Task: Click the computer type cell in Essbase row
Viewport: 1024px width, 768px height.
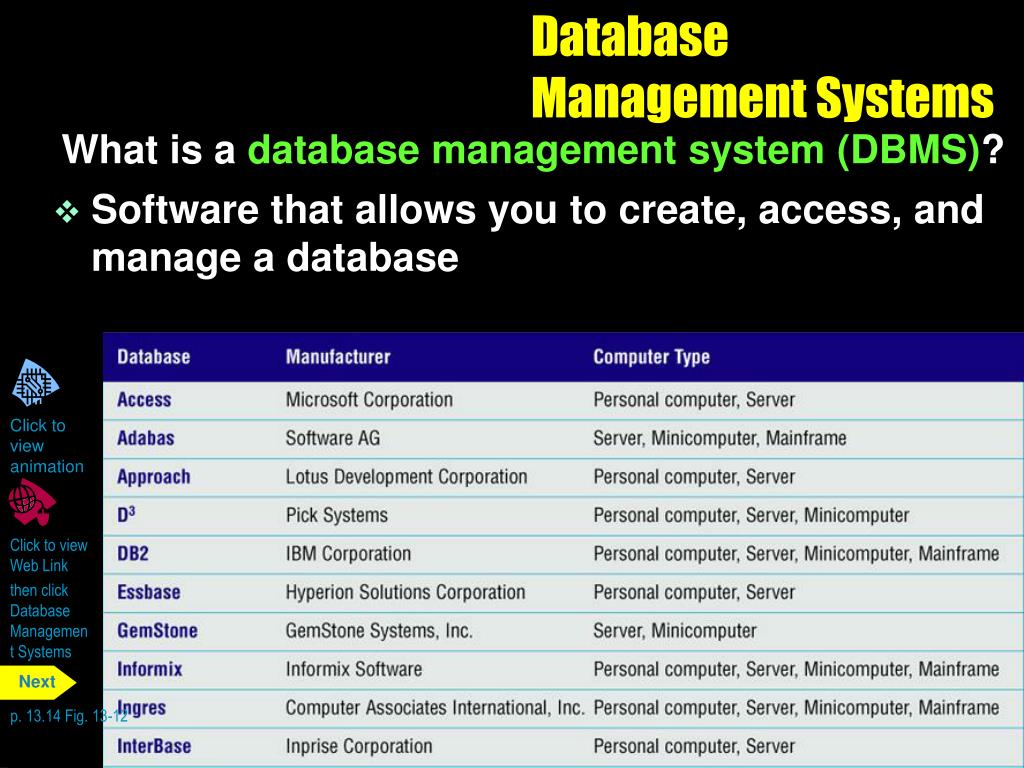Action: pyautogui.click(x=694, y=592)
